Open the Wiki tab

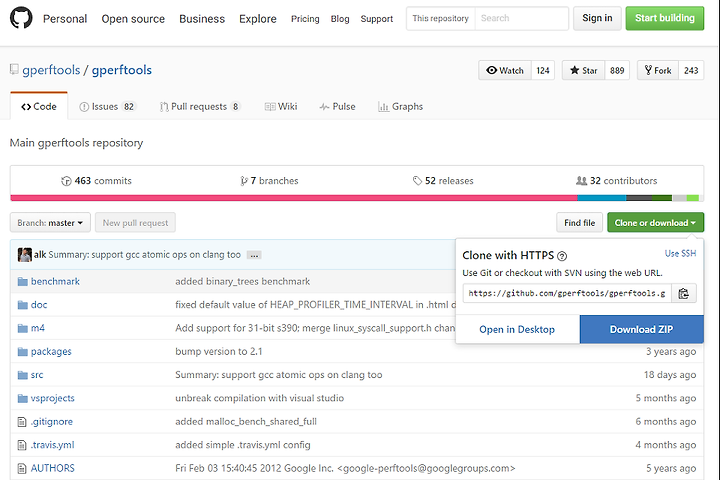coord(281,107)
